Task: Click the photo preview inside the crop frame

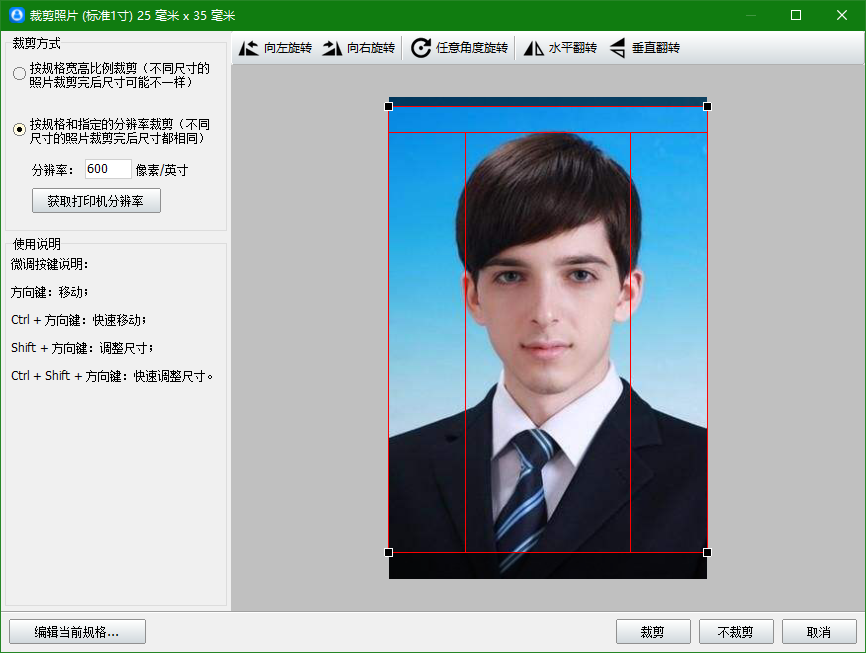Action: point(548,330)
